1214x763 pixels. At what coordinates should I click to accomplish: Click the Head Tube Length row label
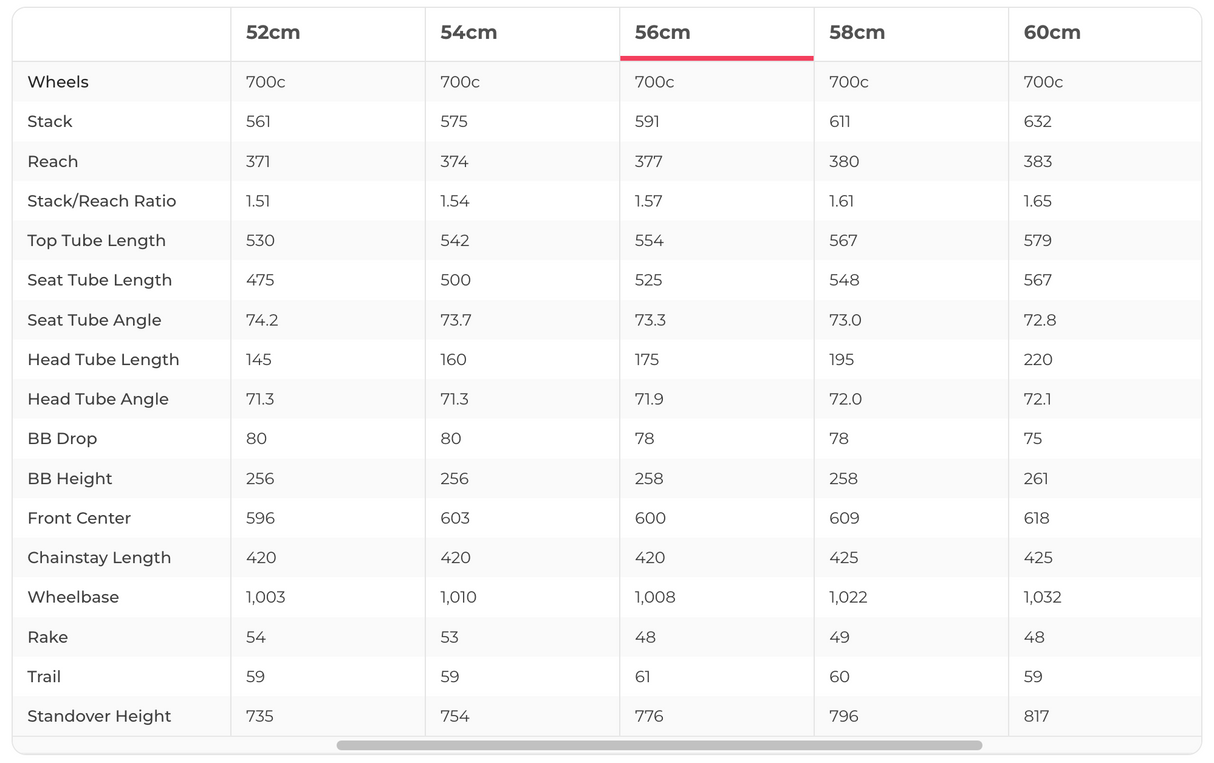(x=103, y=360)
